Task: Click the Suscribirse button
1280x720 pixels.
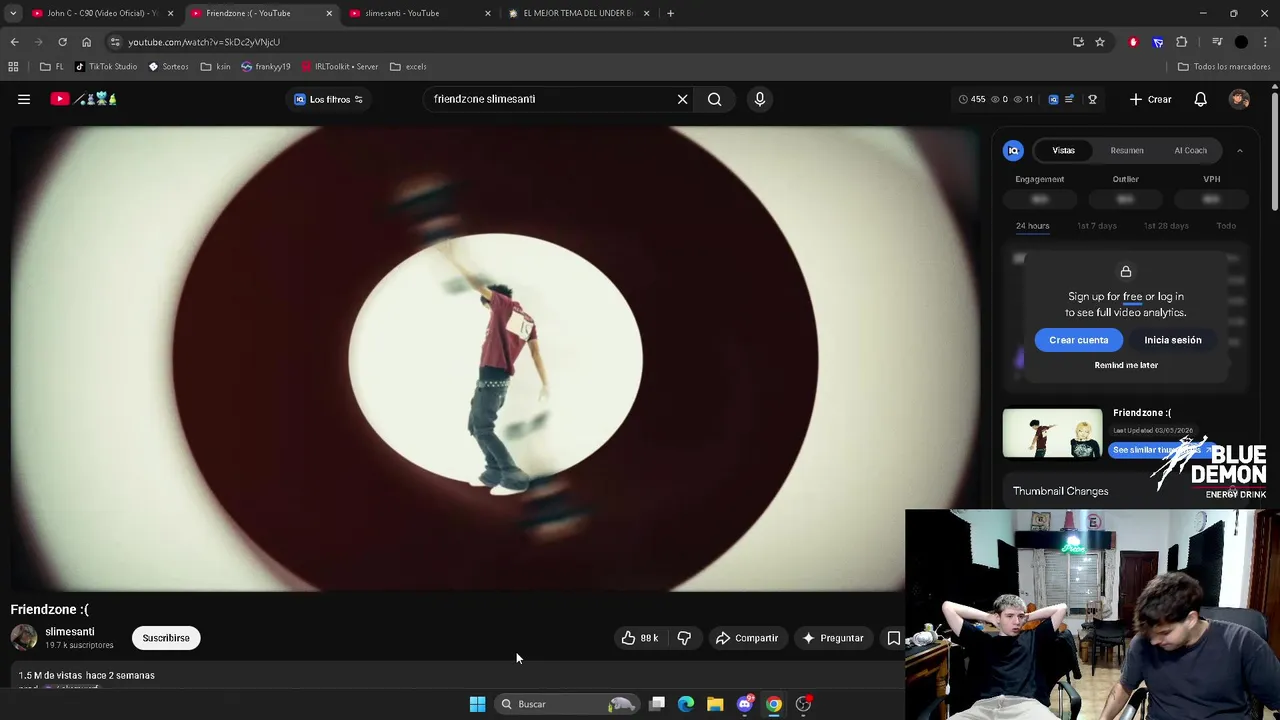Action: coord(166,638)
